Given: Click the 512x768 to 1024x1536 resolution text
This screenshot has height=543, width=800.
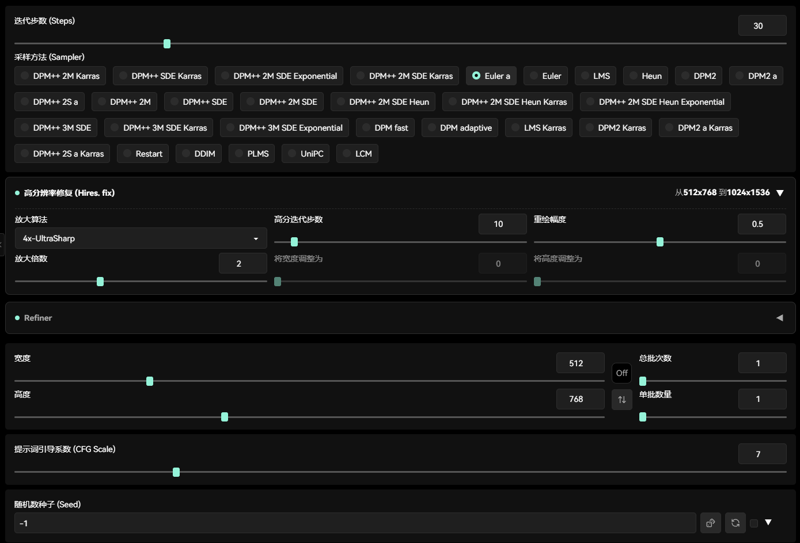Looking at the screenshot, I should coord(722,192).
